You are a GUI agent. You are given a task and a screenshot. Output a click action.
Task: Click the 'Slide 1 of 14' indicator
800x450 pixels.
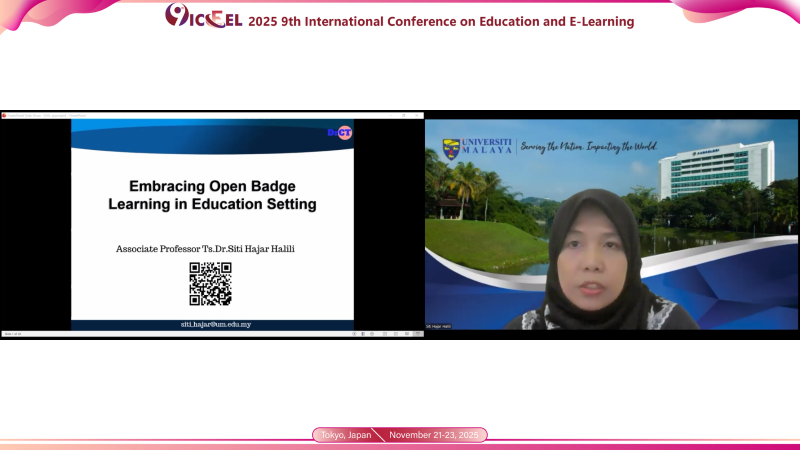[13, 334]
